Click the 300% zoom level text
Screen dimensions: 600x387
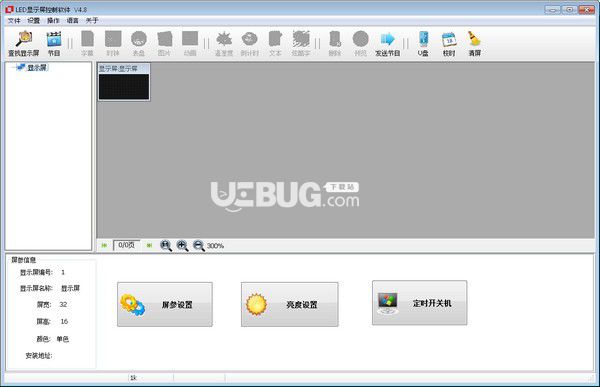click(215, 246)
